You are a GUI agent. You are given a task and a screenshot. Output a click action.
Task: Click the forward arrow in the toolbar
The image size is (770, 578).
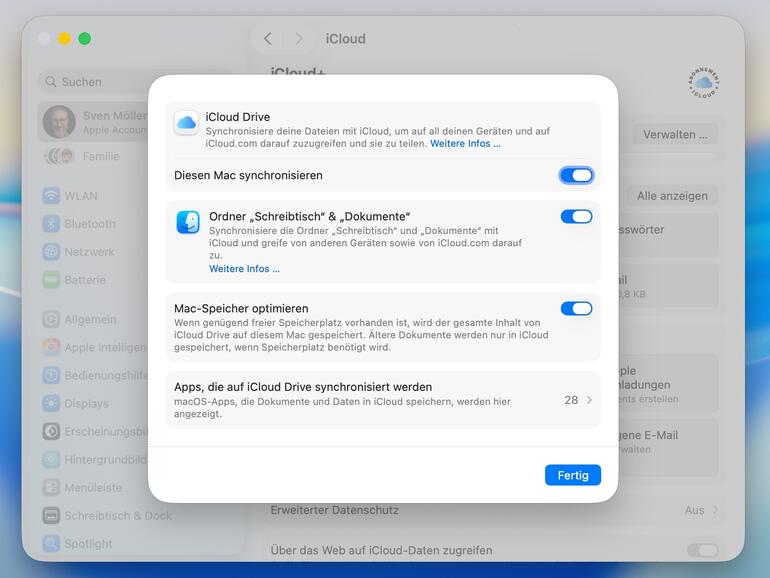299,39
